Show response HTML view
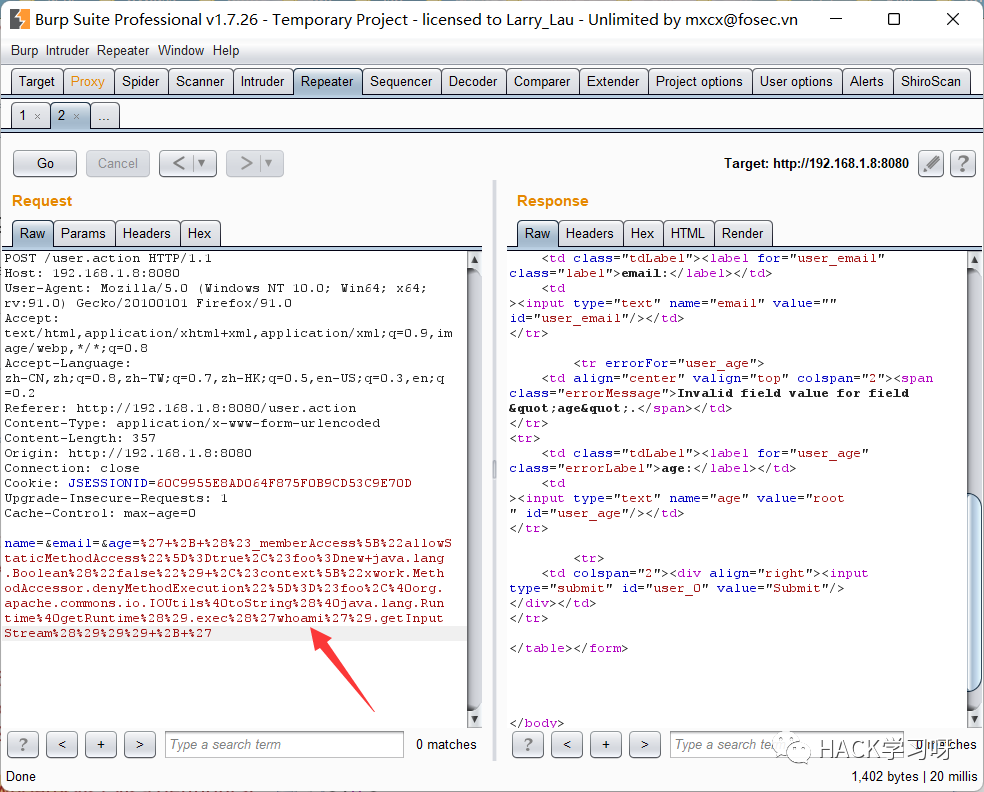984x792 pixels. pyautogui.click(x=688, y=233)
